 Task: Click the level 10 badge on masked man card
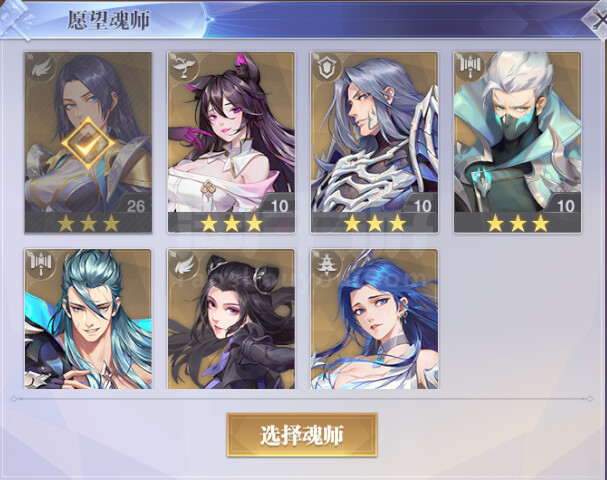[x=565, y=206]
